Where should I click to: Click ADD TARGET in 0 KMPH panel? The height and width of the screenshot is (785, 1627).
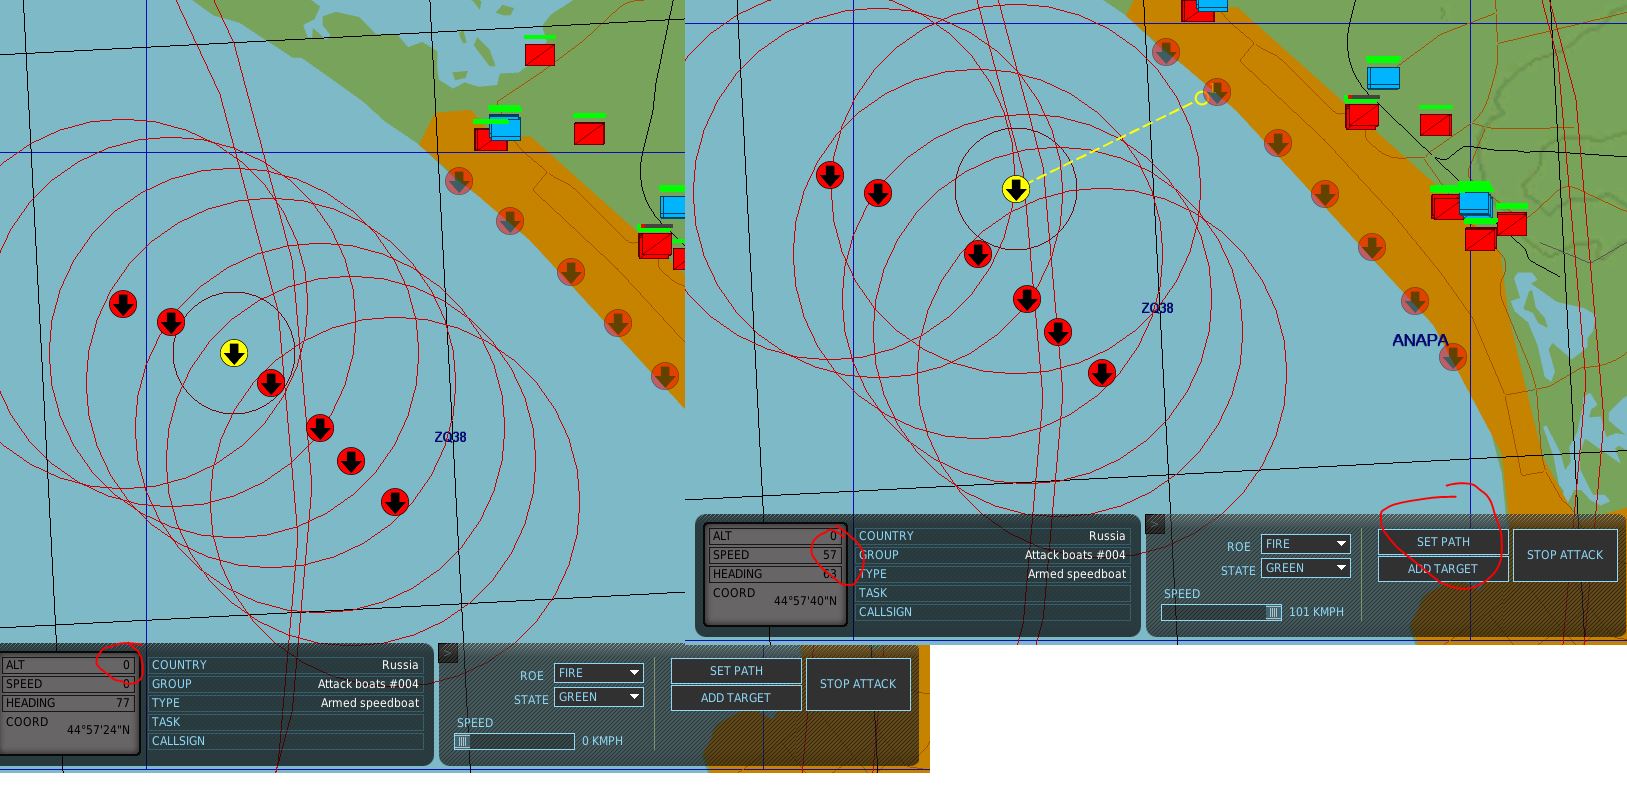point(736,698)
